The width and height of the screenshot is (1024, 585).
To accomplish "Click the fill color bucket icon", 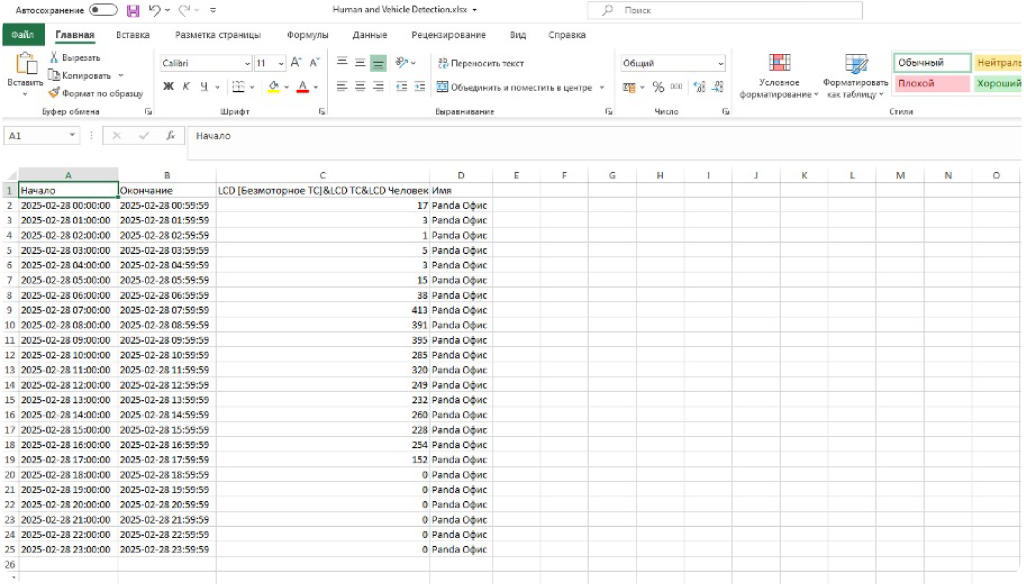I will [273, 87].
